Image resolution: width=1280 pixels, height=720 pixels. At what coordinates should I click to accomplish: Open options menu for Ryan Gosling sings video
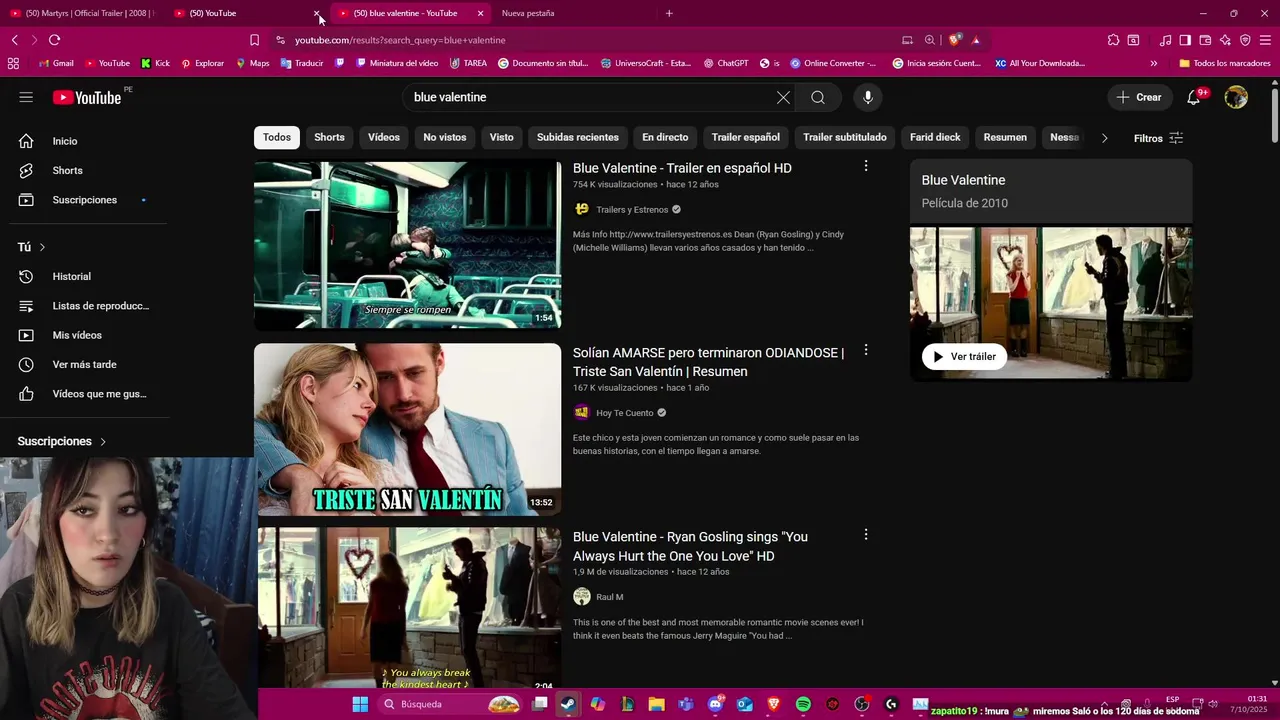tap(866, 535)
